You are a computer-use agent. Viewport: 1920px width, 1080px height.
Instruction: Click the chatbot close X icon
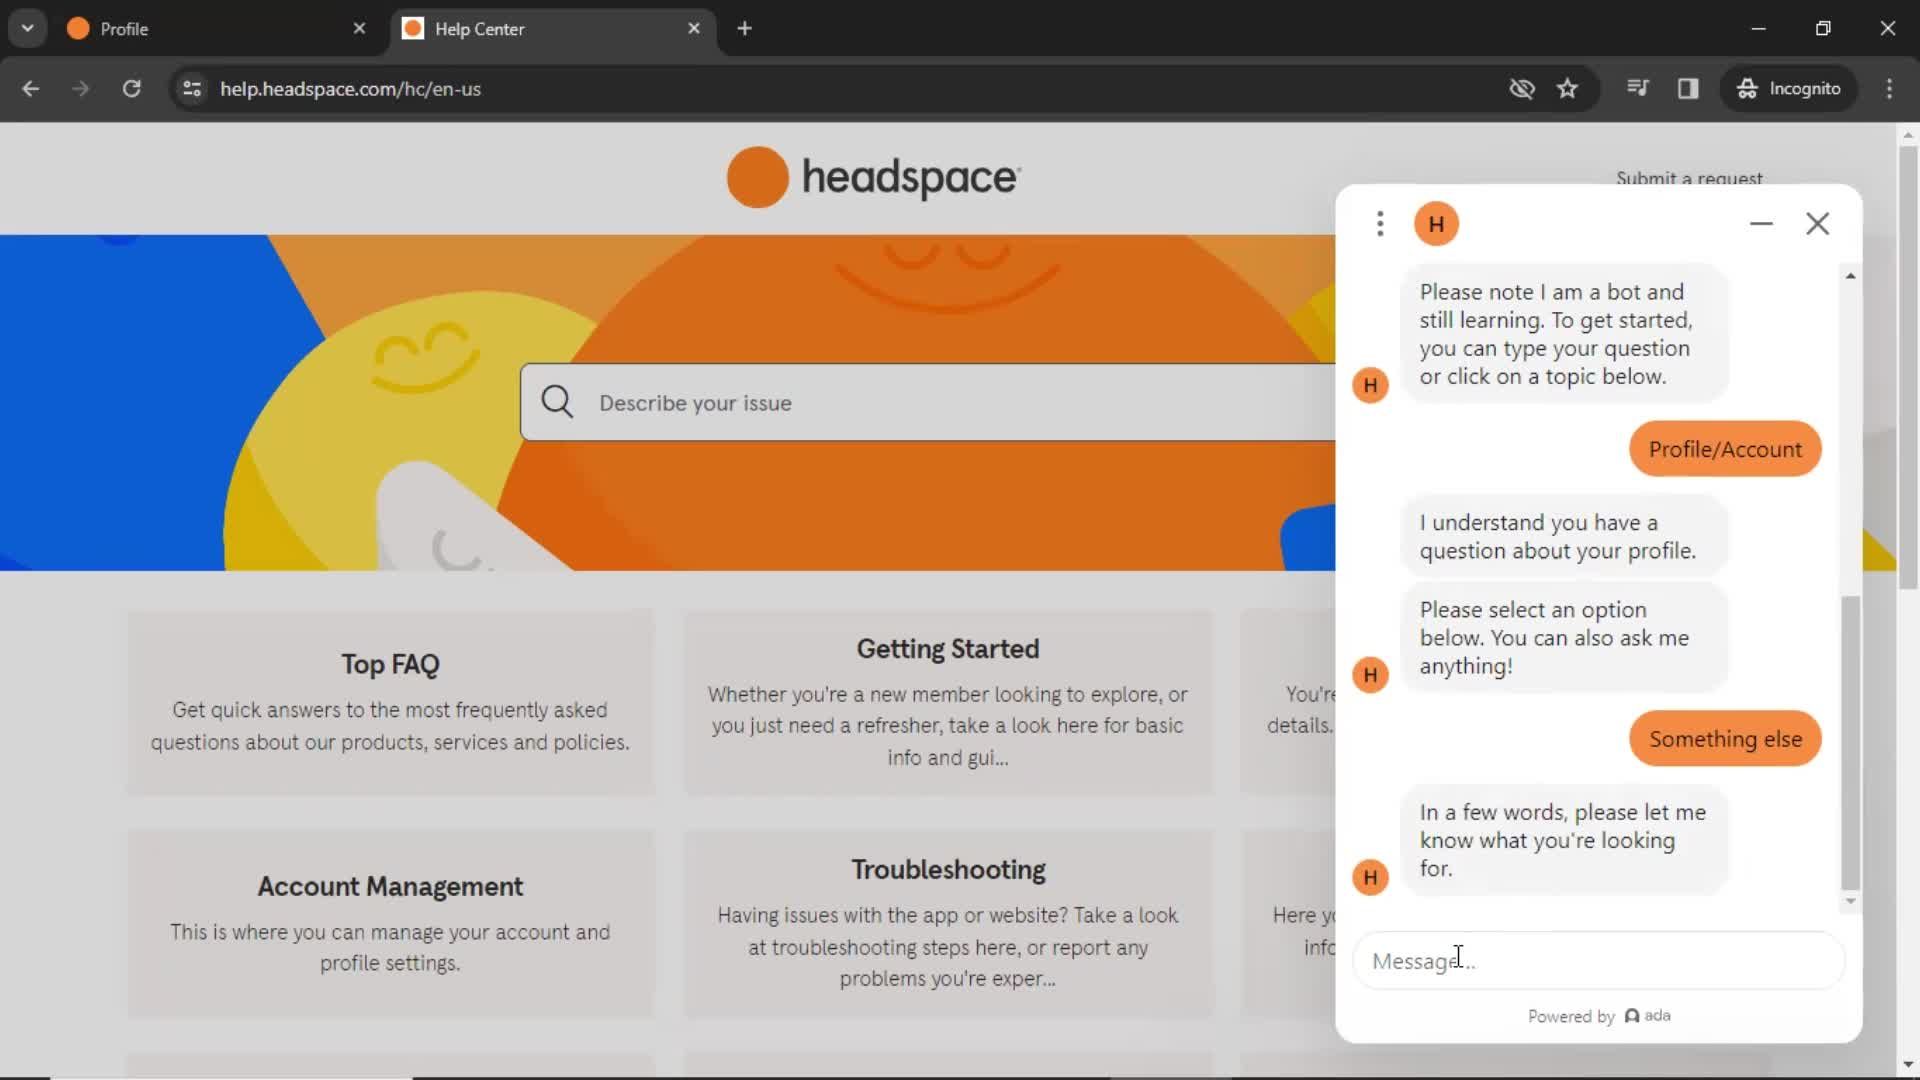pyautogui.click(x=1817, y=223)
